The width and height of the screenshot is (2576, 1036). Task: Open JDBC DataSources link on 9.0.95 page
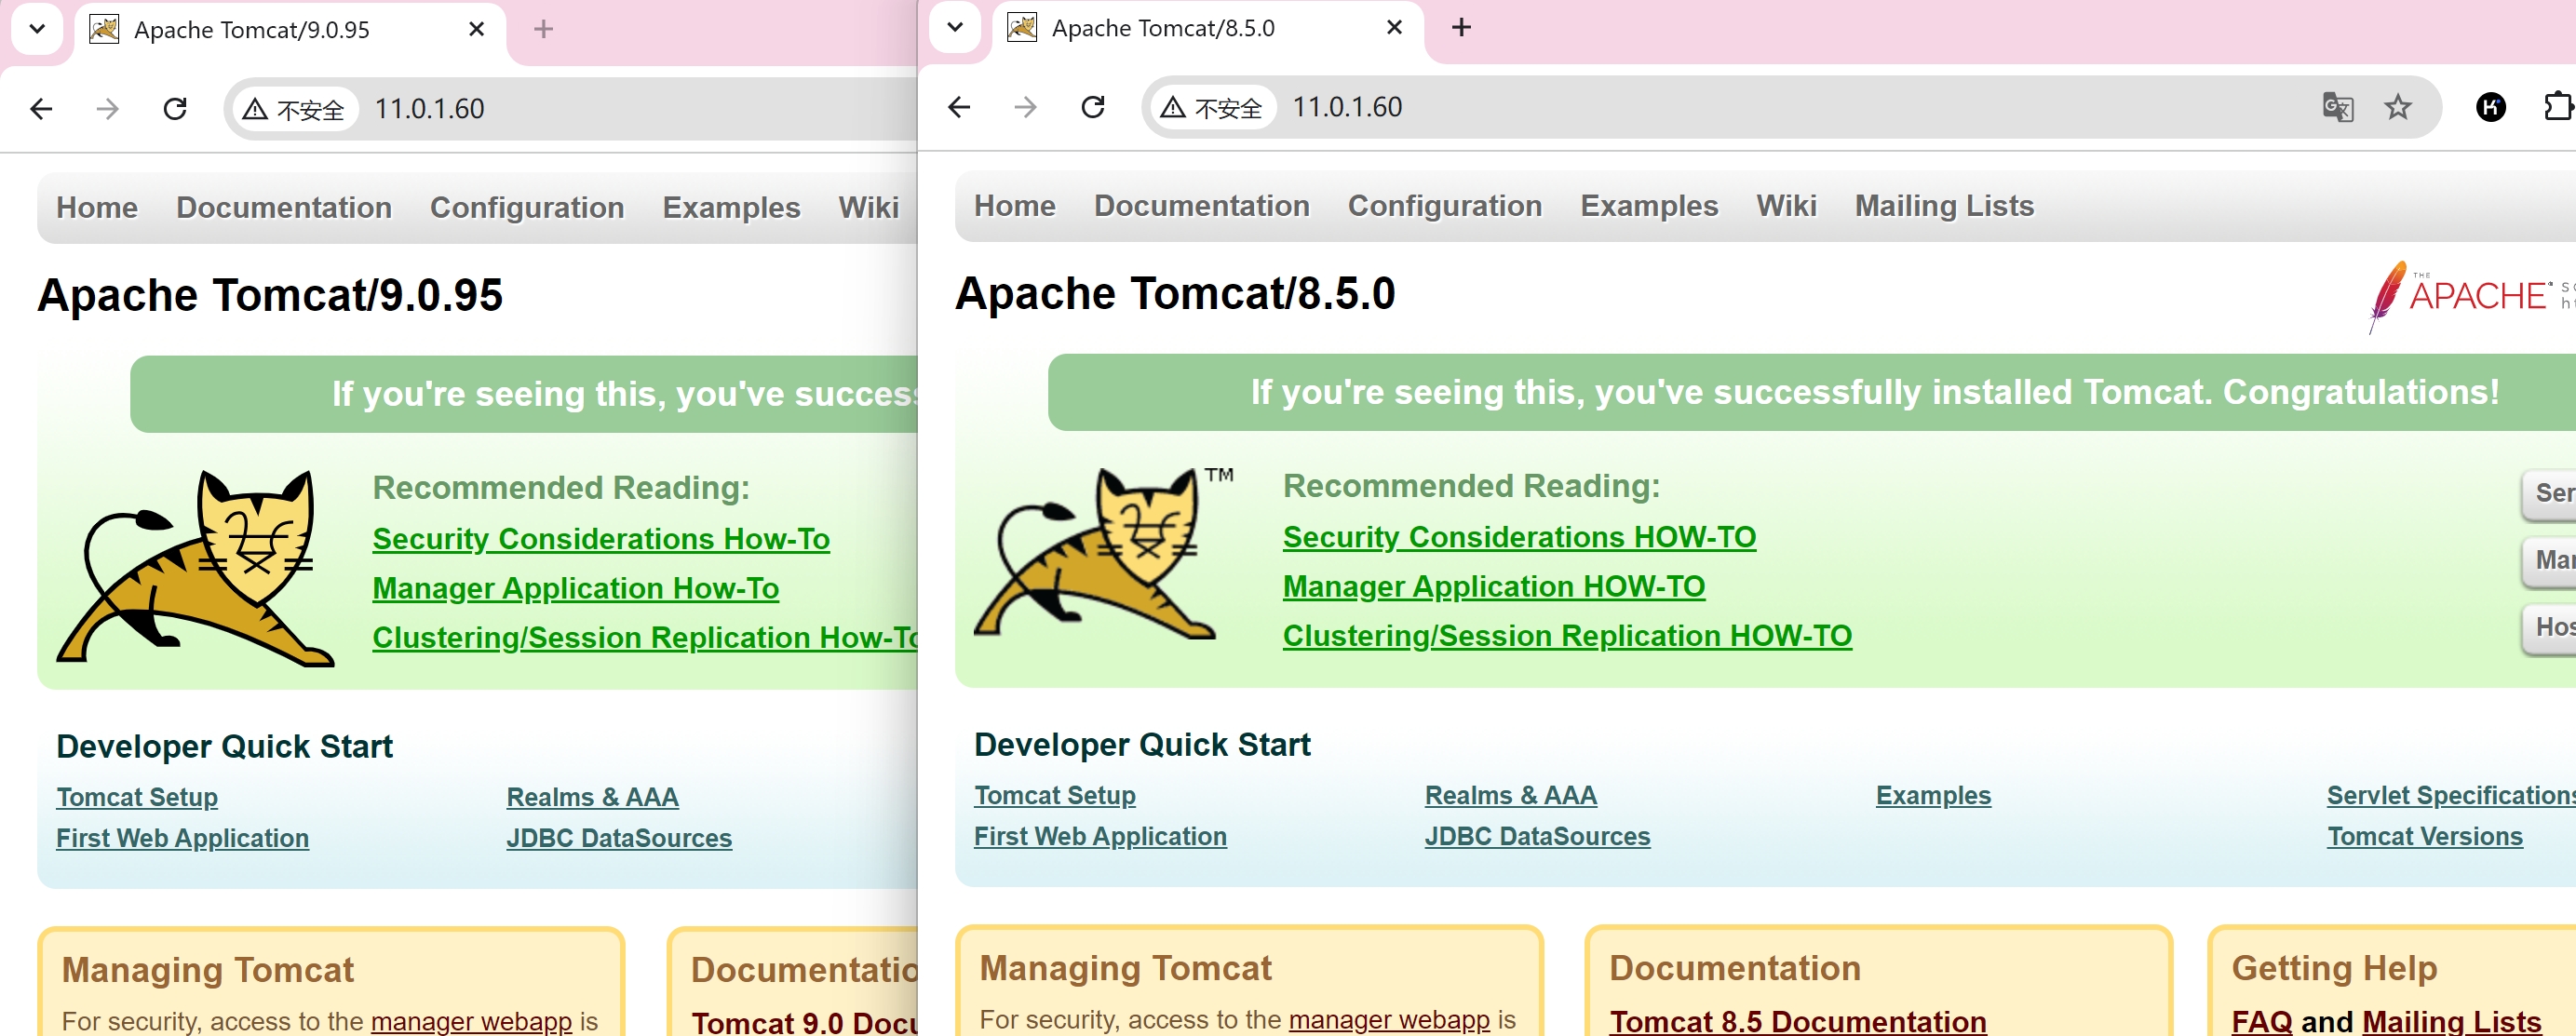tap(619, 838)
